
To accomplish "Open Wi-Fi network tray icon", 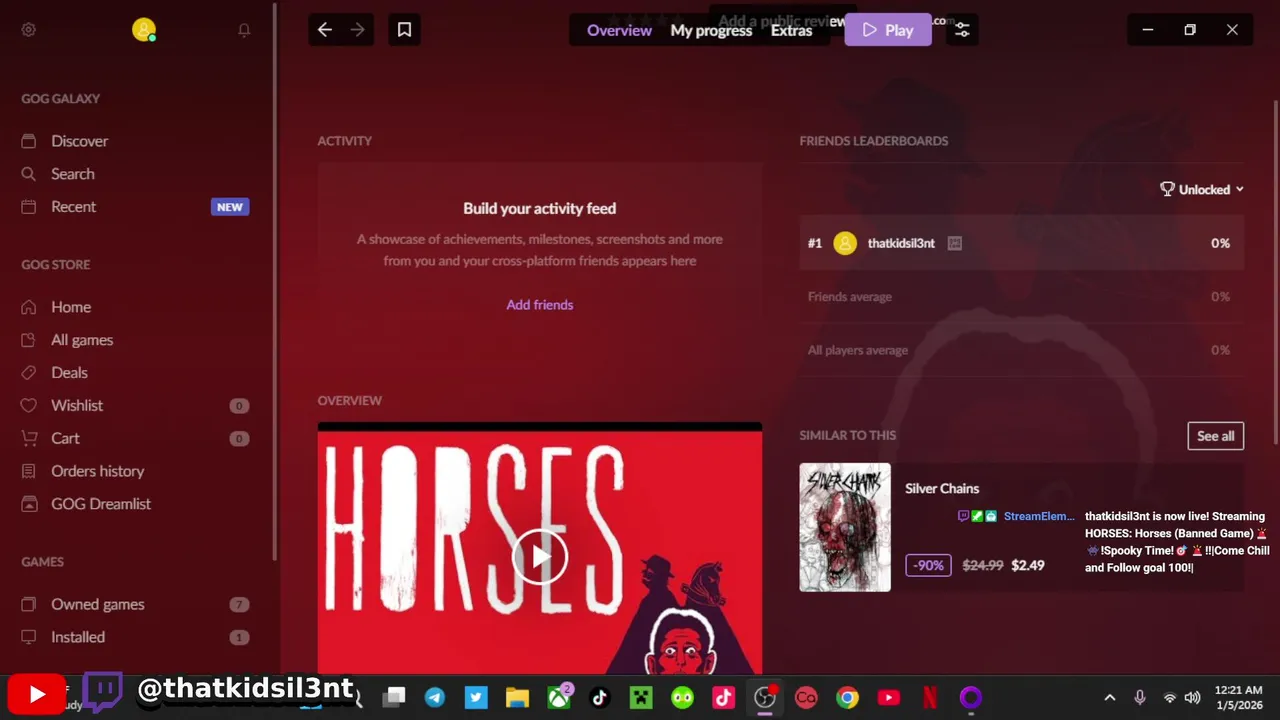I will coord(1169,698).
